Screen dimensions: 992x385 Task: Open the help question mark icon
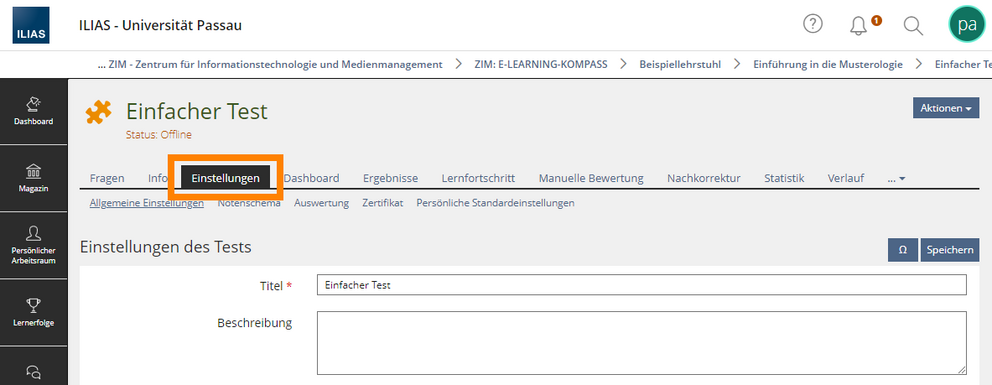(812, 24)
